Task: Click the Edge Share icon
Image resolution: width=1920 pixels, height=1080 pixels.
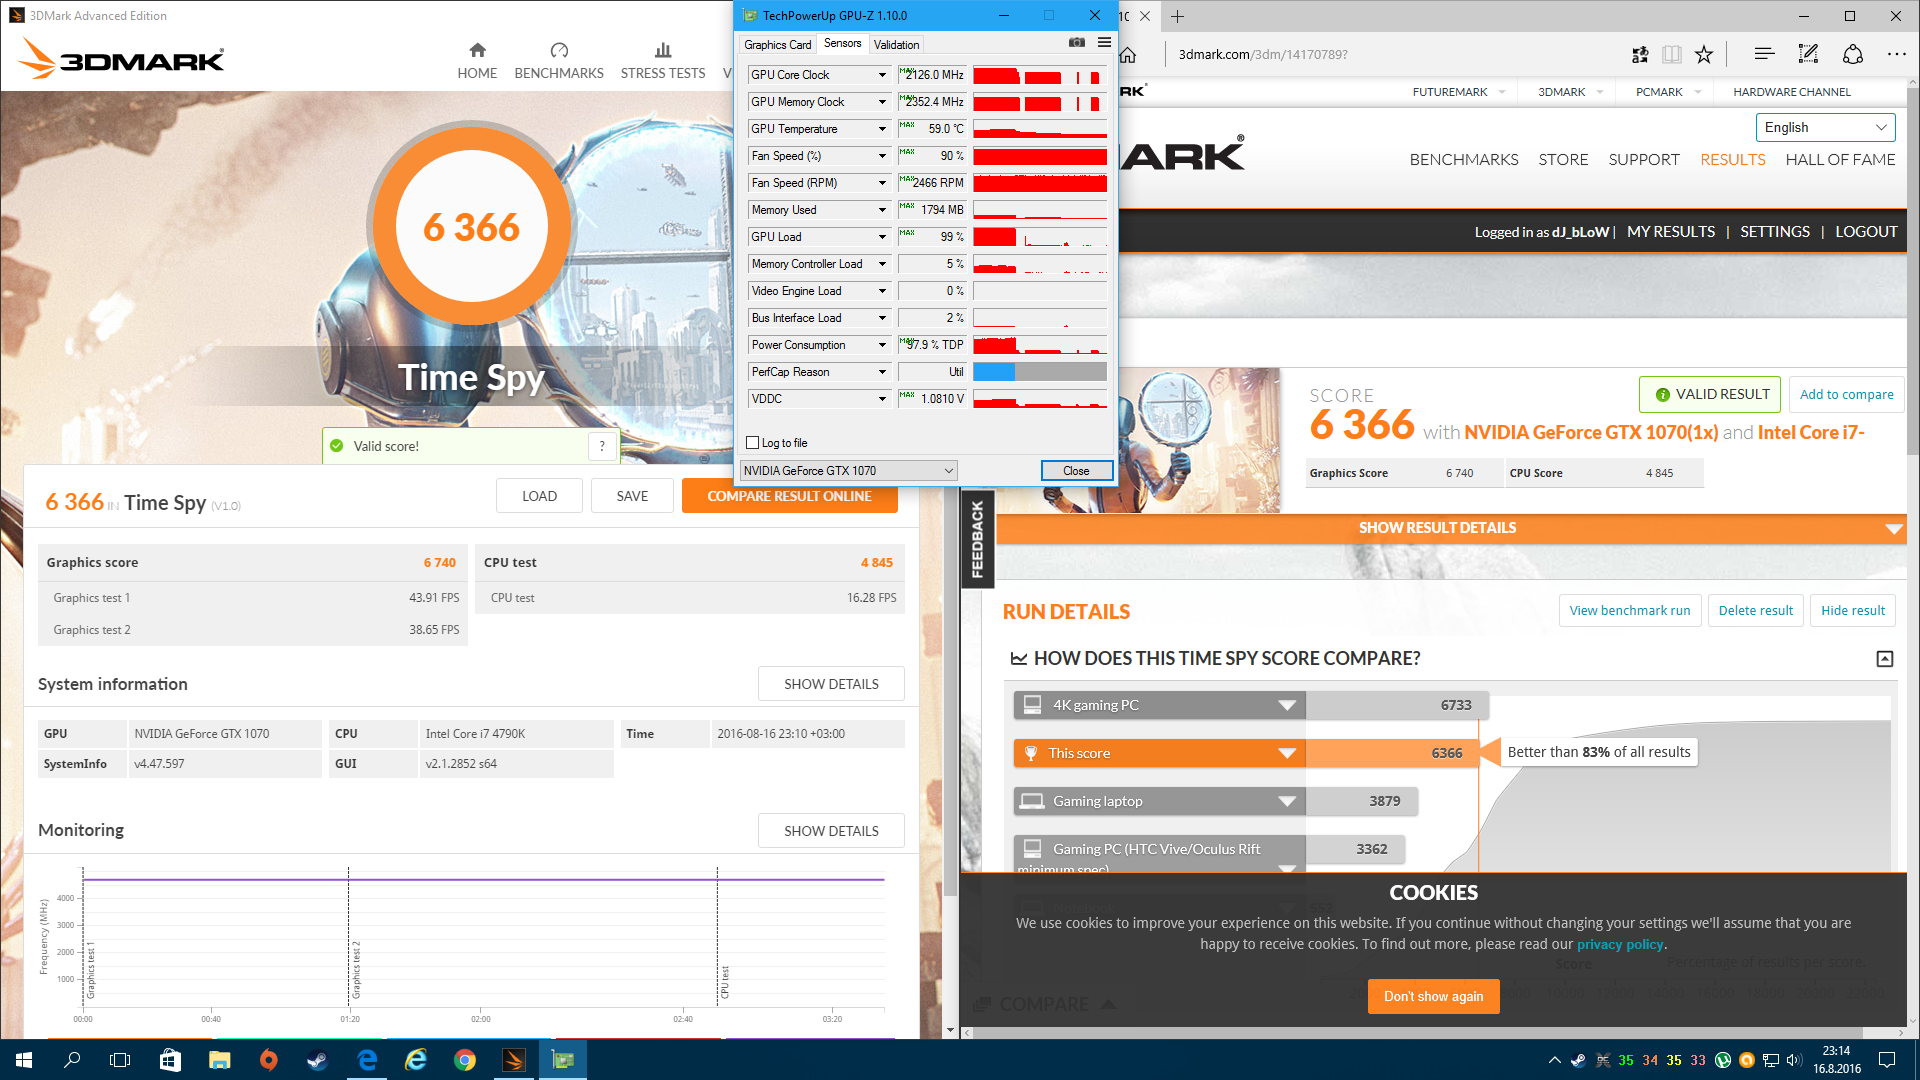Action: (x=1852, y=54)
